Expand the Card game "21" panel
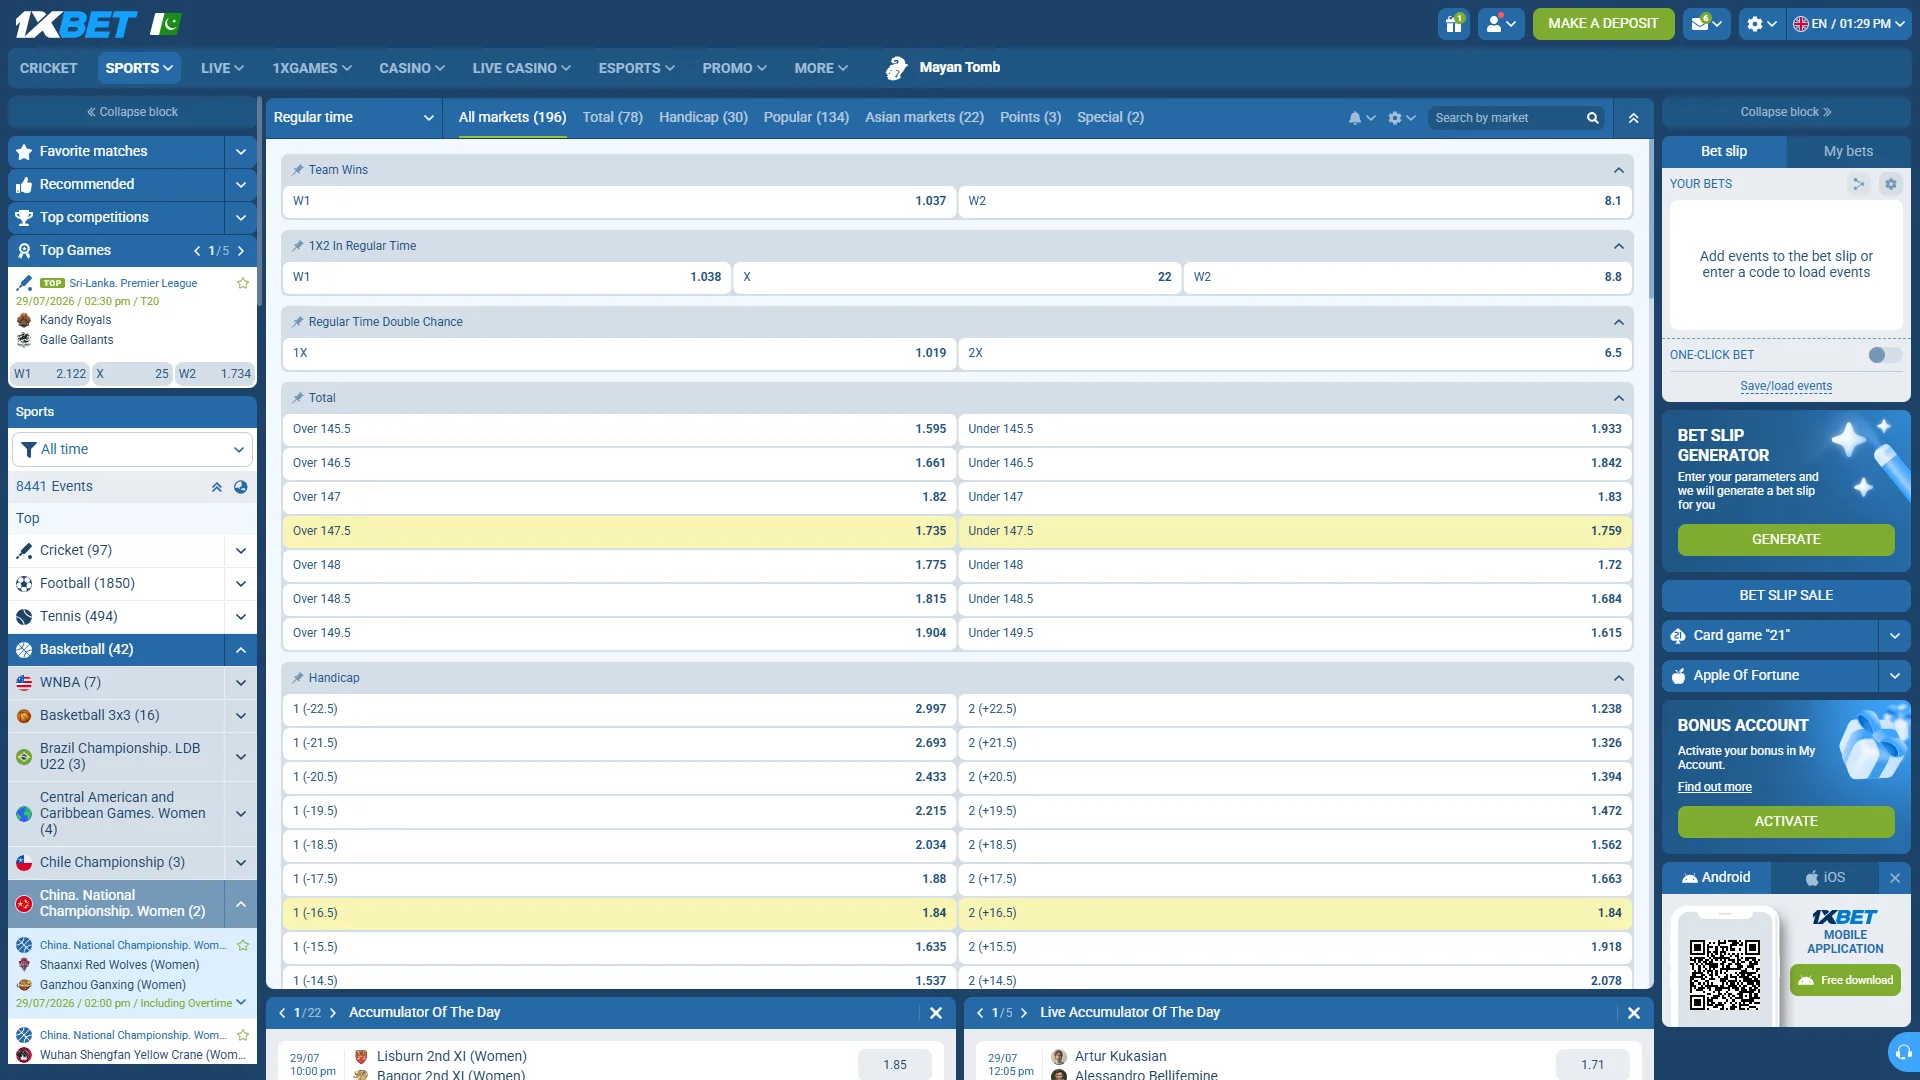This screenshot has width=1920, height=1080. (1894, 636)
